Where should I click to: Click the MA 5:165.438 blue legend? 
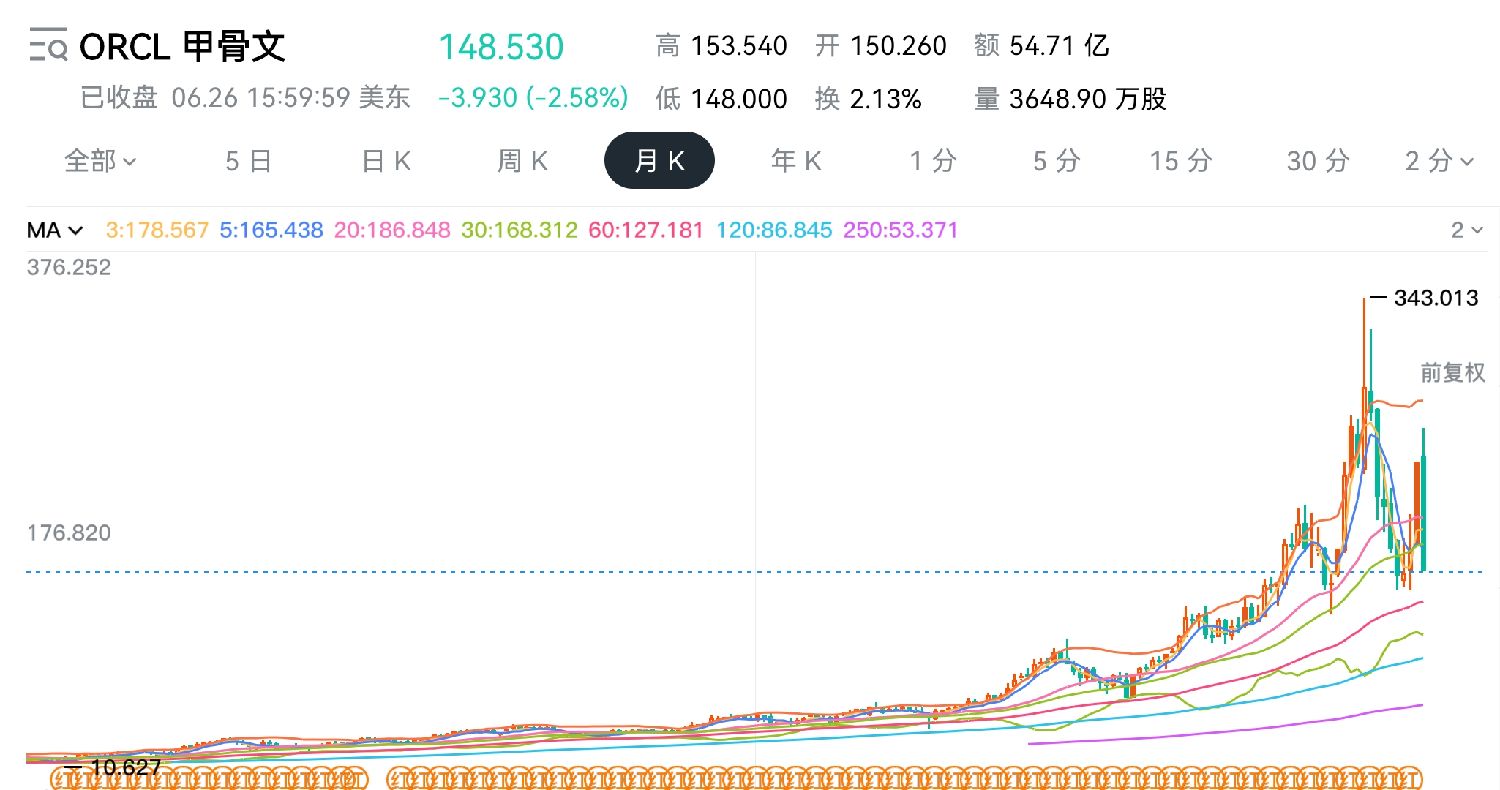272,231
